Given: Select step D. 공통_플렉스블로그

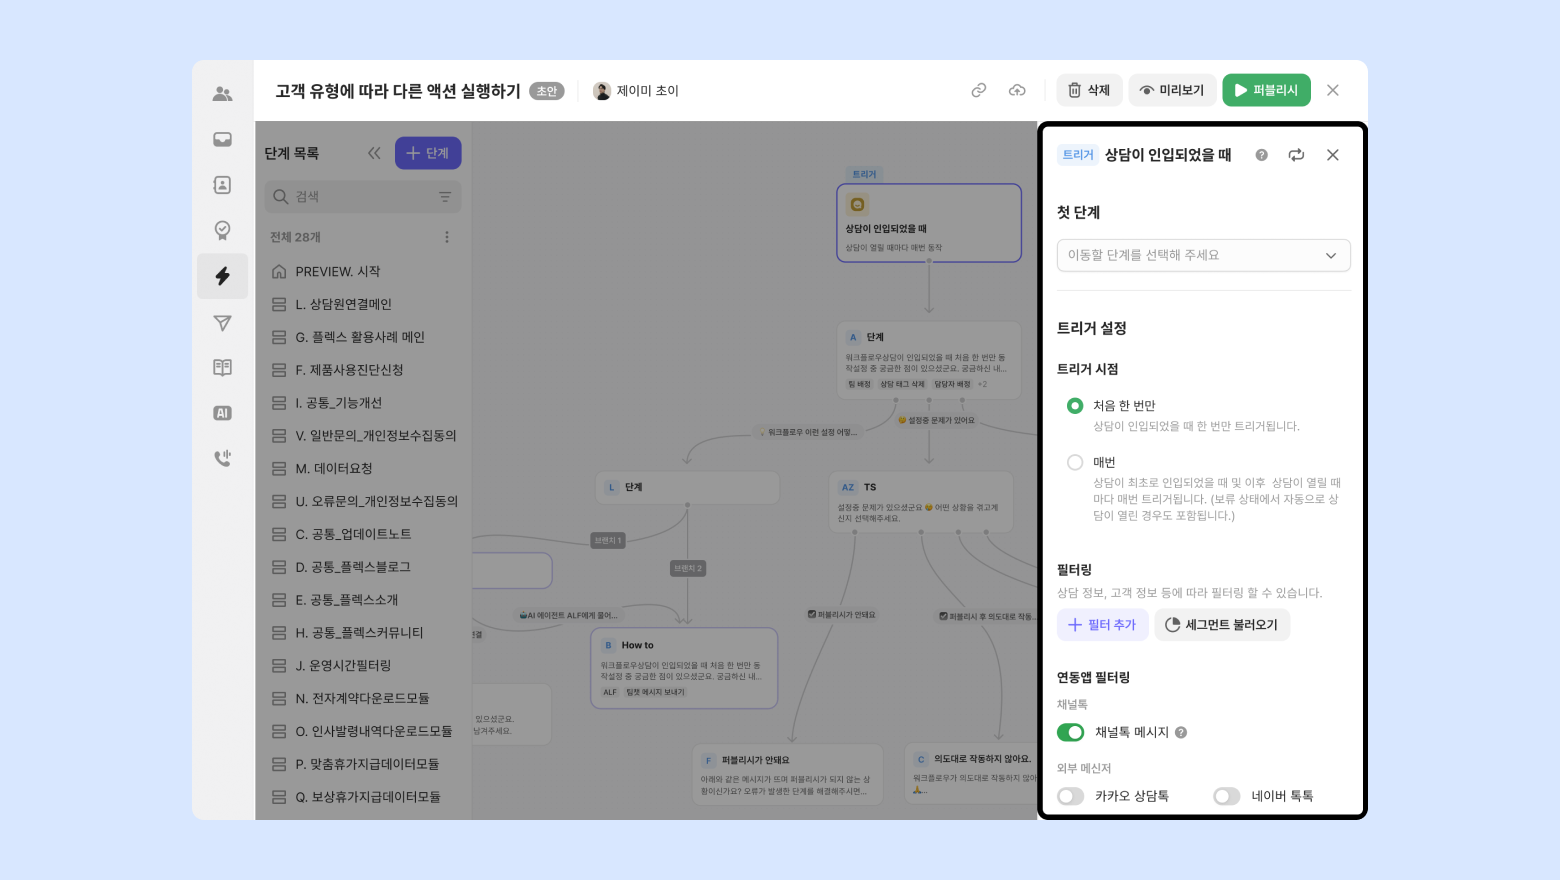Looking at the screenshot, I should [363, 567].
